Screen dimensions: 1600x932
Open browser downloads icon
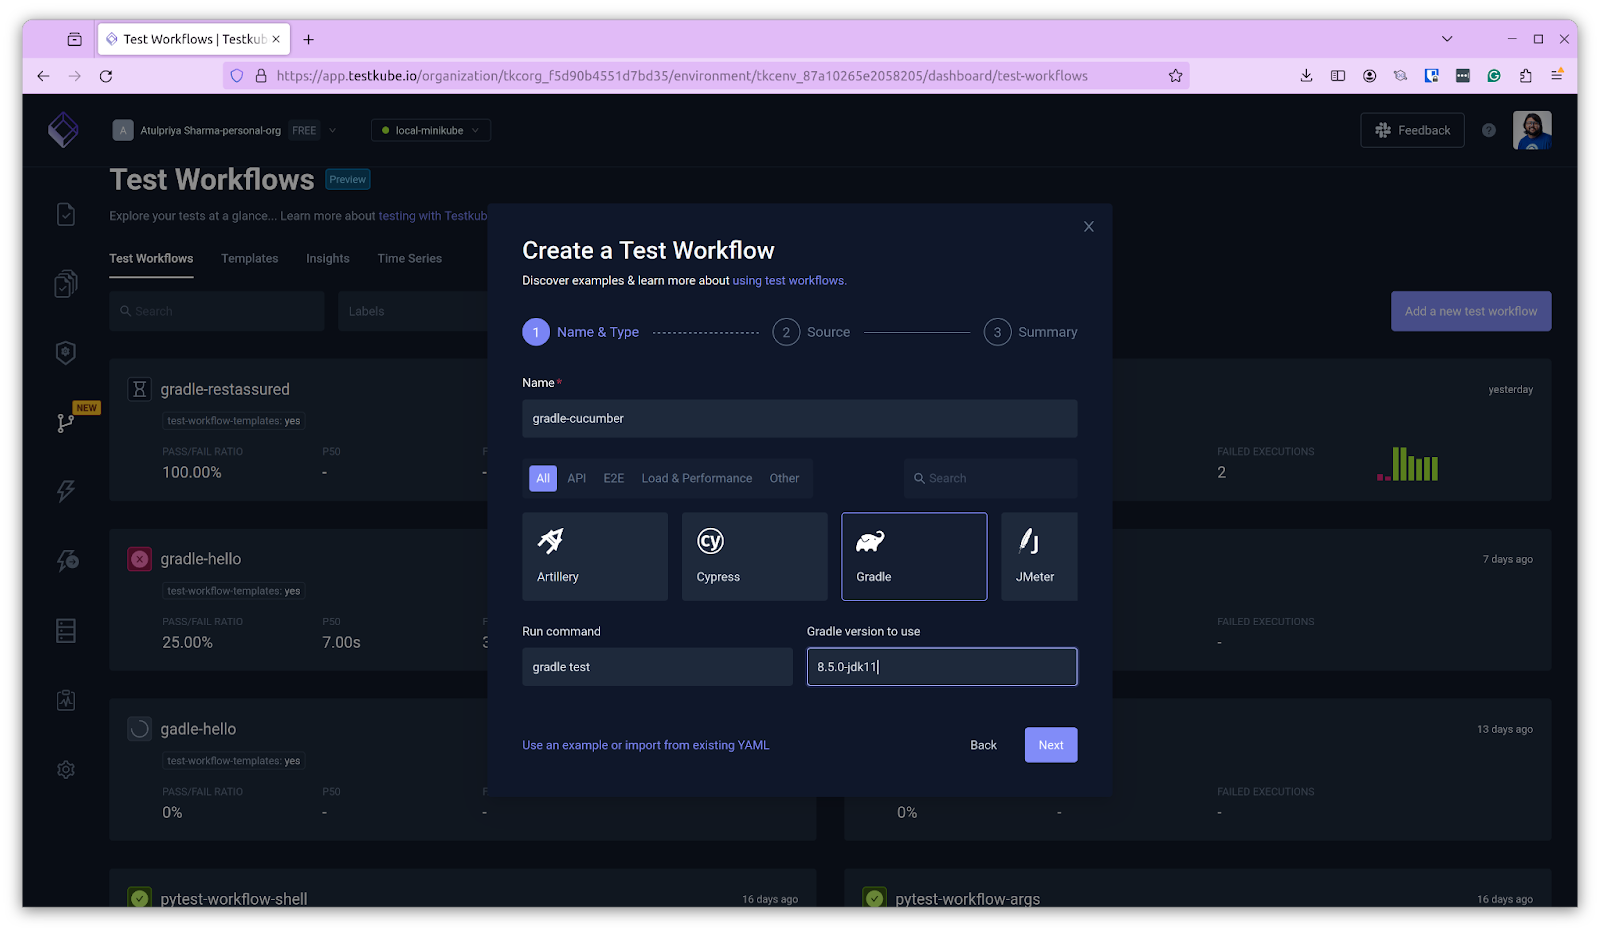pos(1306,76)
